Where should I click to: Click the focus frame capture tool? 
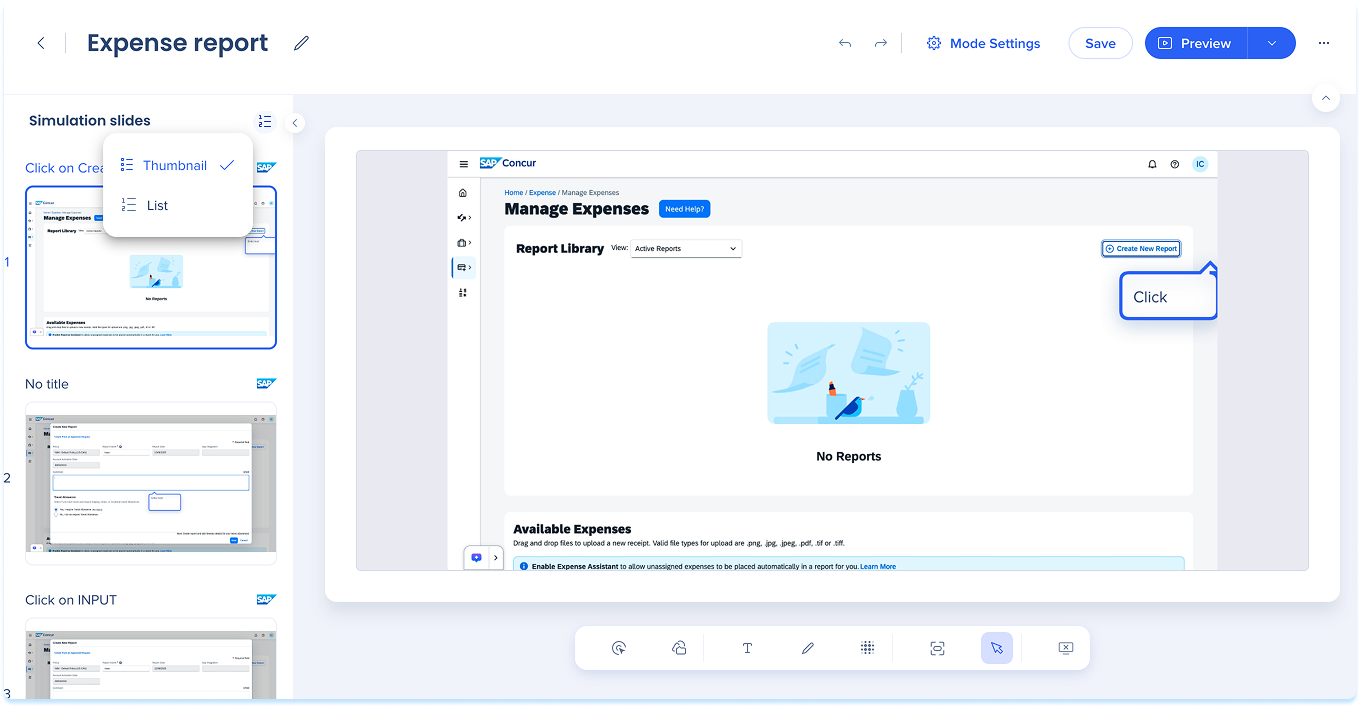pos(937,648)
